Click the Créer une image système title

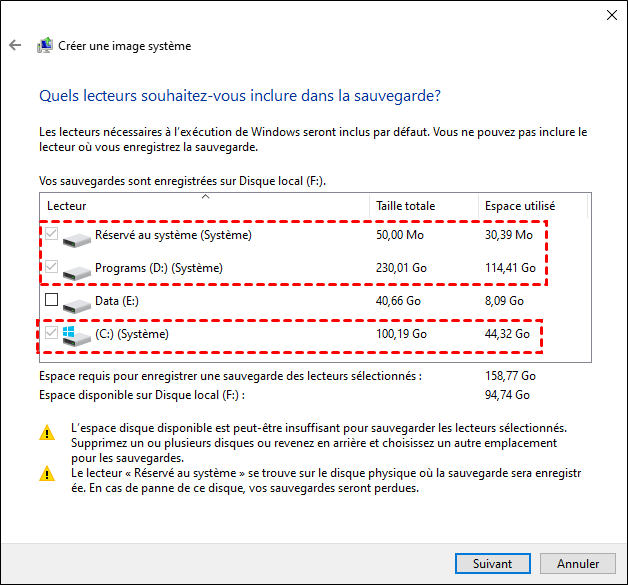click(125, 46)
